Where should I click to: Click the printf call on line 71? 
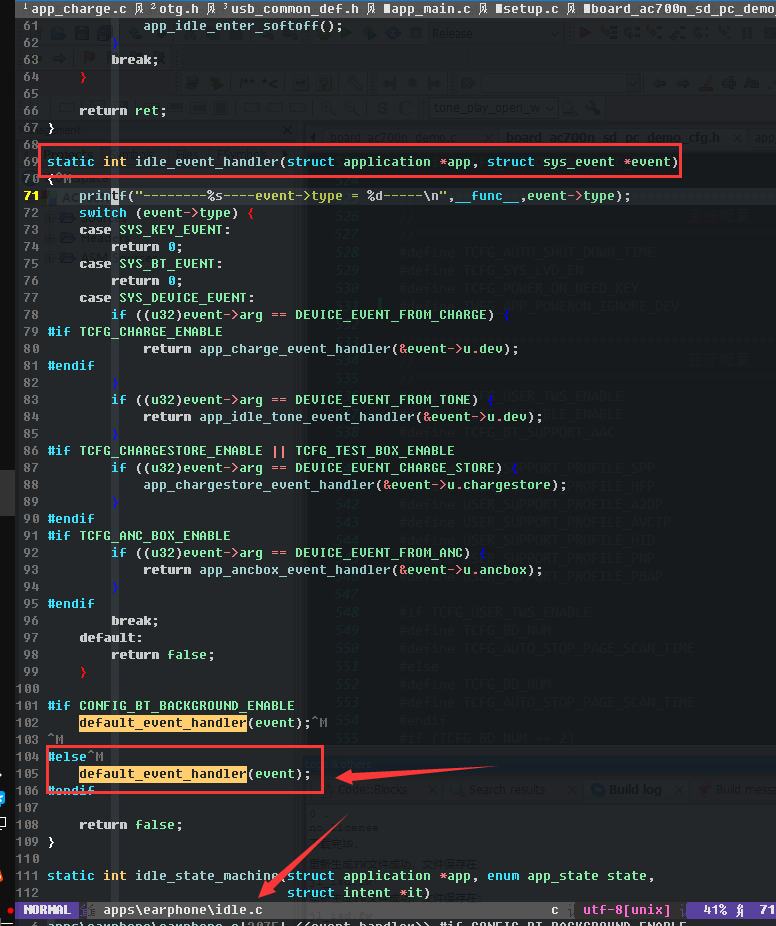[103, 195]
